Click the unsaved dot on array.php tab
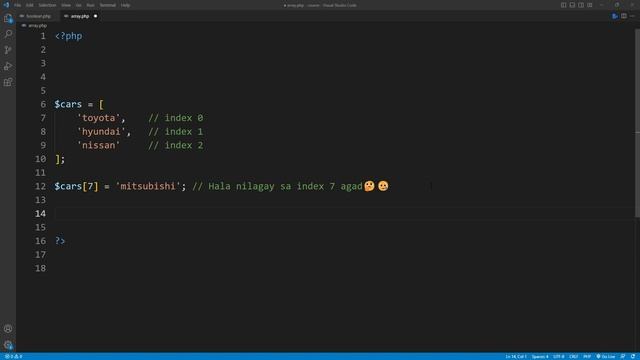 pyautogui.click(x=96, y=16)
